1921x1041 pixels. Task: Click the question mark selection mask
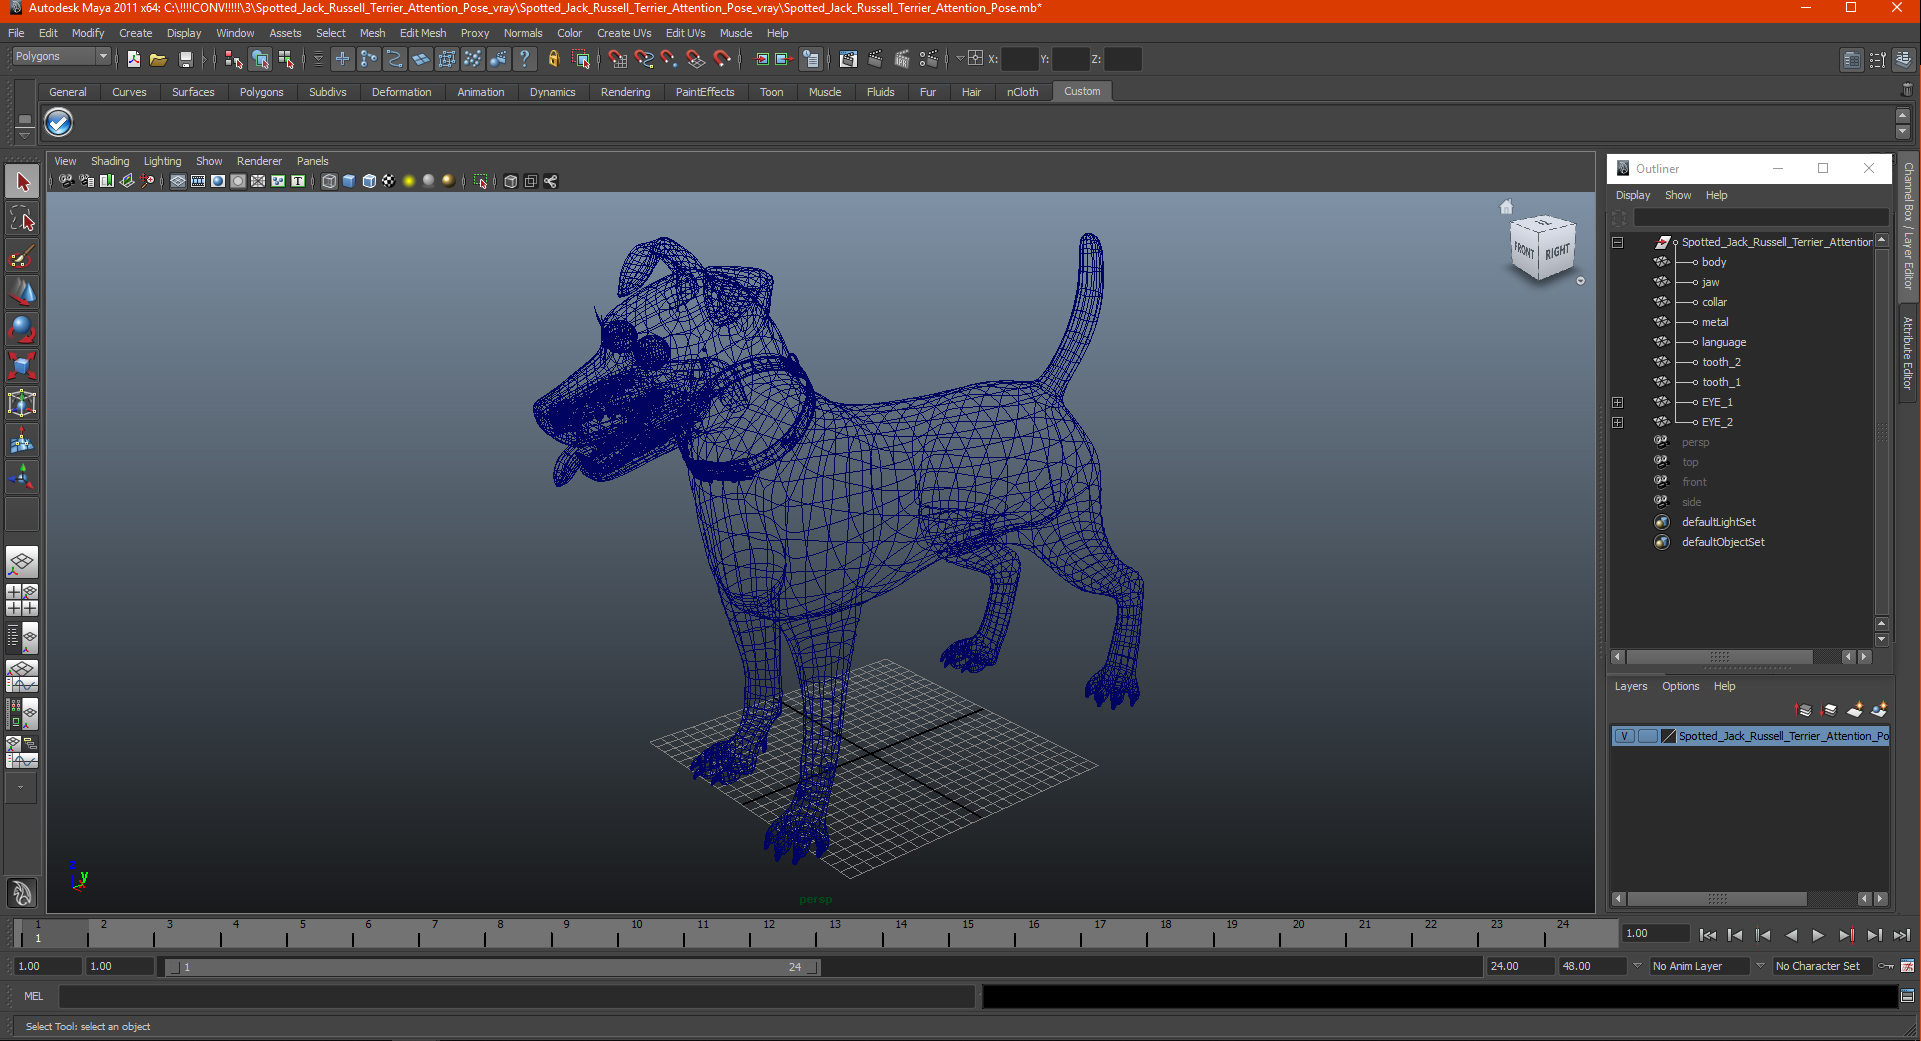click(525, 59)
